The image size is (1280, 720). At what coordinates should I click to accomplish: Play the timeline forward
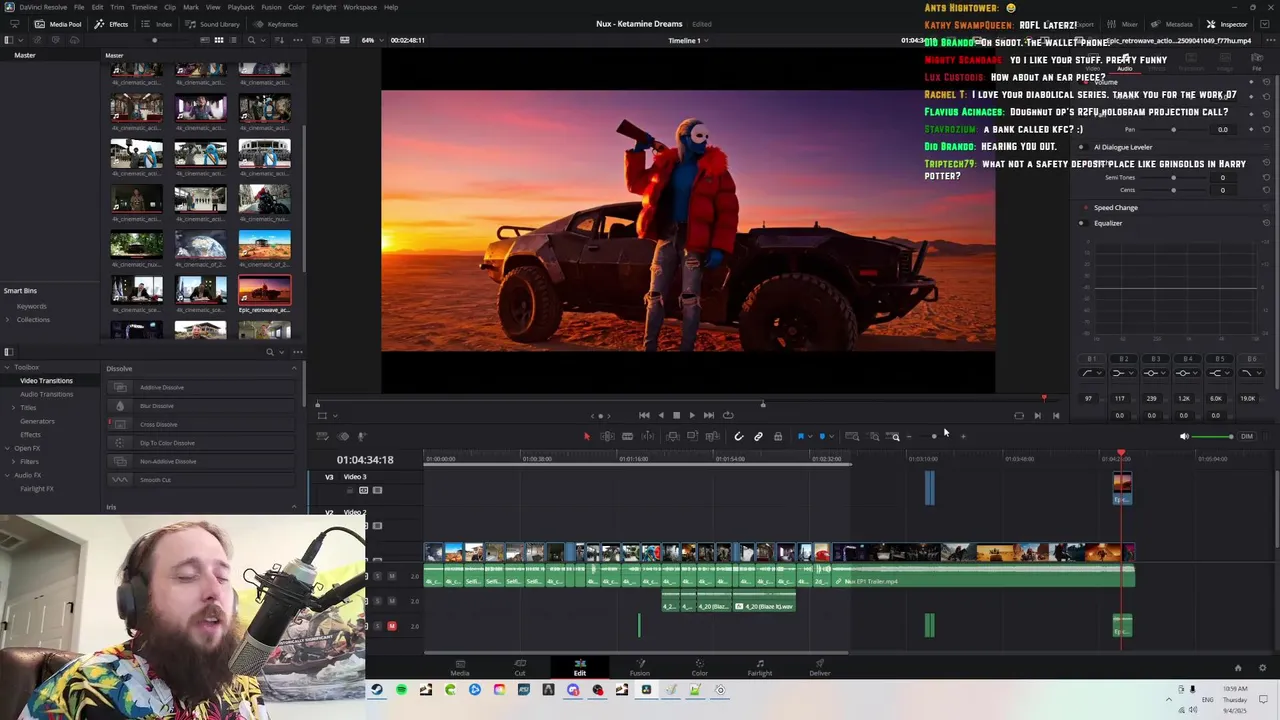(x=691, y=415)
